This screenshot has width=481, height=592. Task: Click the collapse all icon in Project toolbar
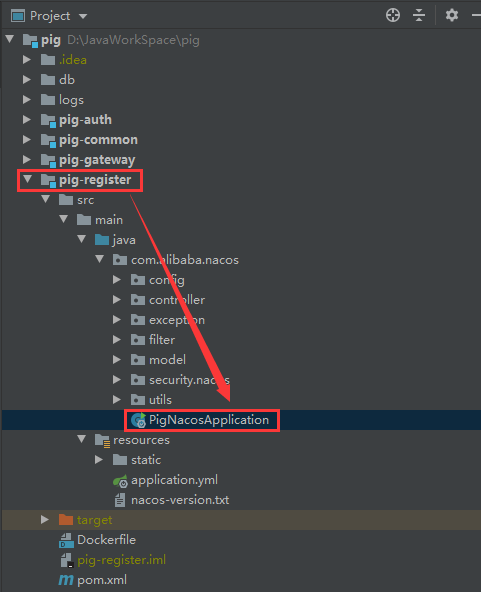pyautogui.click(x=419, y=15)
